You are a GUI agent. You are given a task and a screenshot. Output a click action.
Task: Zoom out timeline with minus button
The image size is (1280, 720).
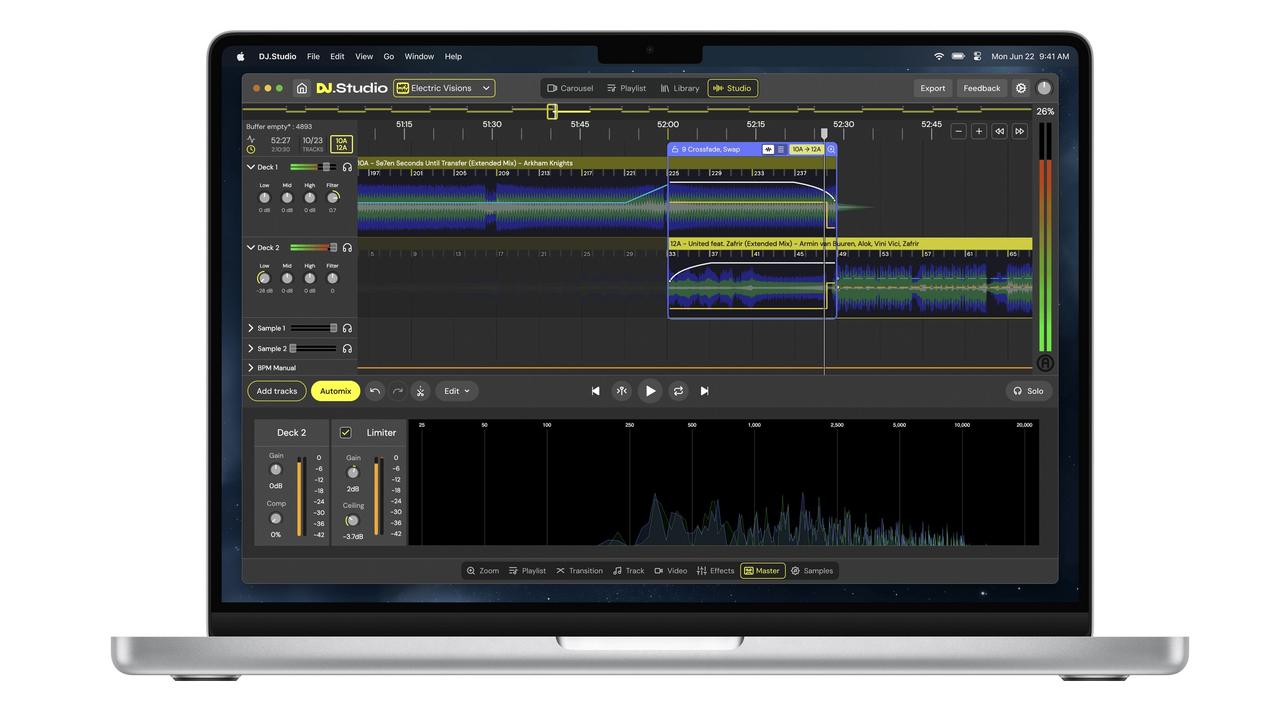[x=958, y=131]
